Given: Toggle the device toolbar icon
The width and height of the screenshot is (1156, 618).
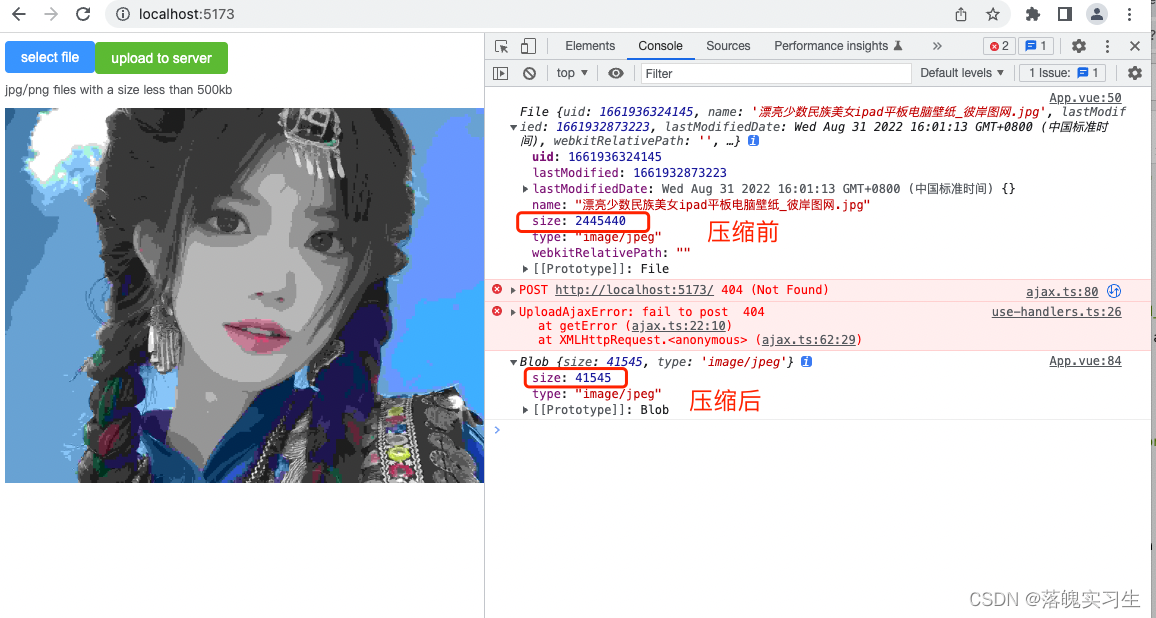Looking at the screenshot, I should 528,46.
